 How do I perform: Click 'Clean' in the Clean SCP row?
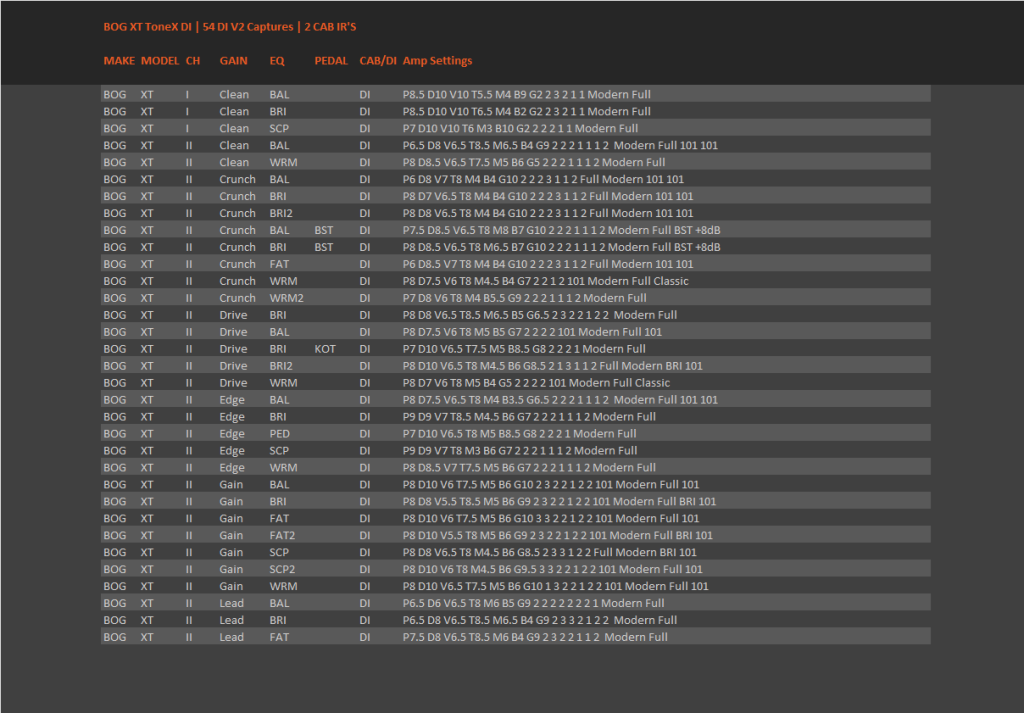click(x=234, y=129)
